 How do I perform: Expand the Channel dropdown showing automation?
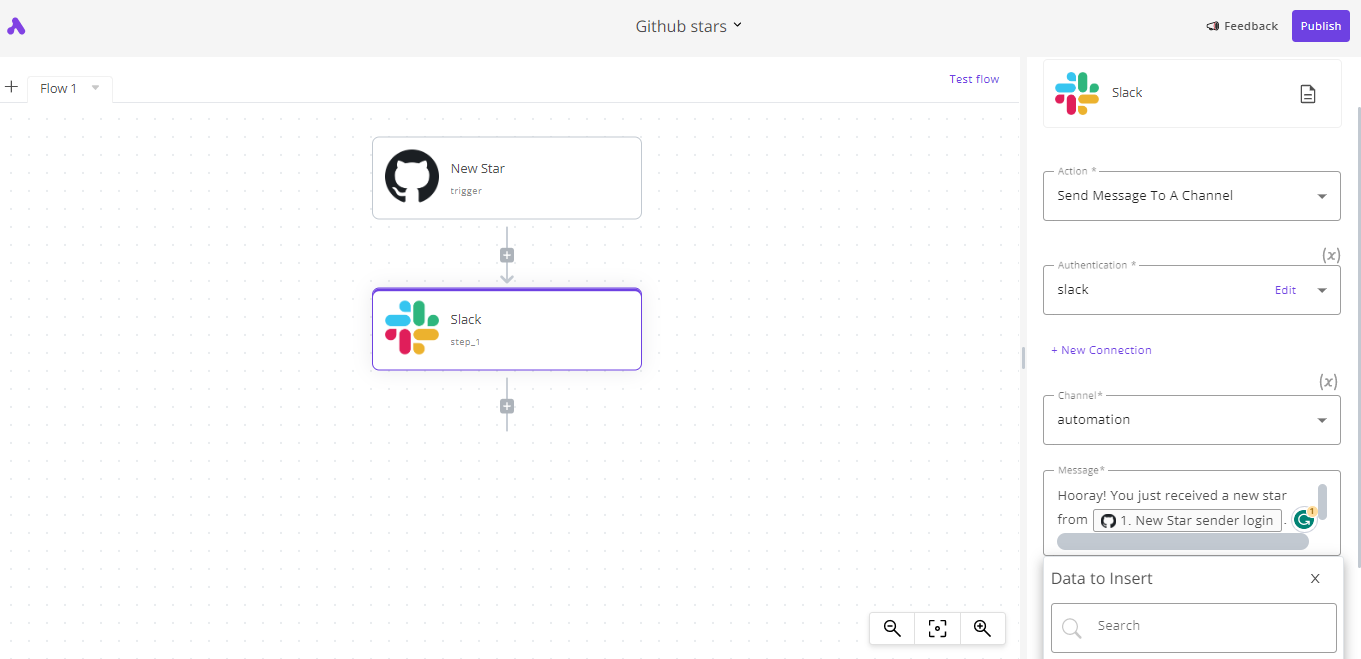[x=1191, y=419]
